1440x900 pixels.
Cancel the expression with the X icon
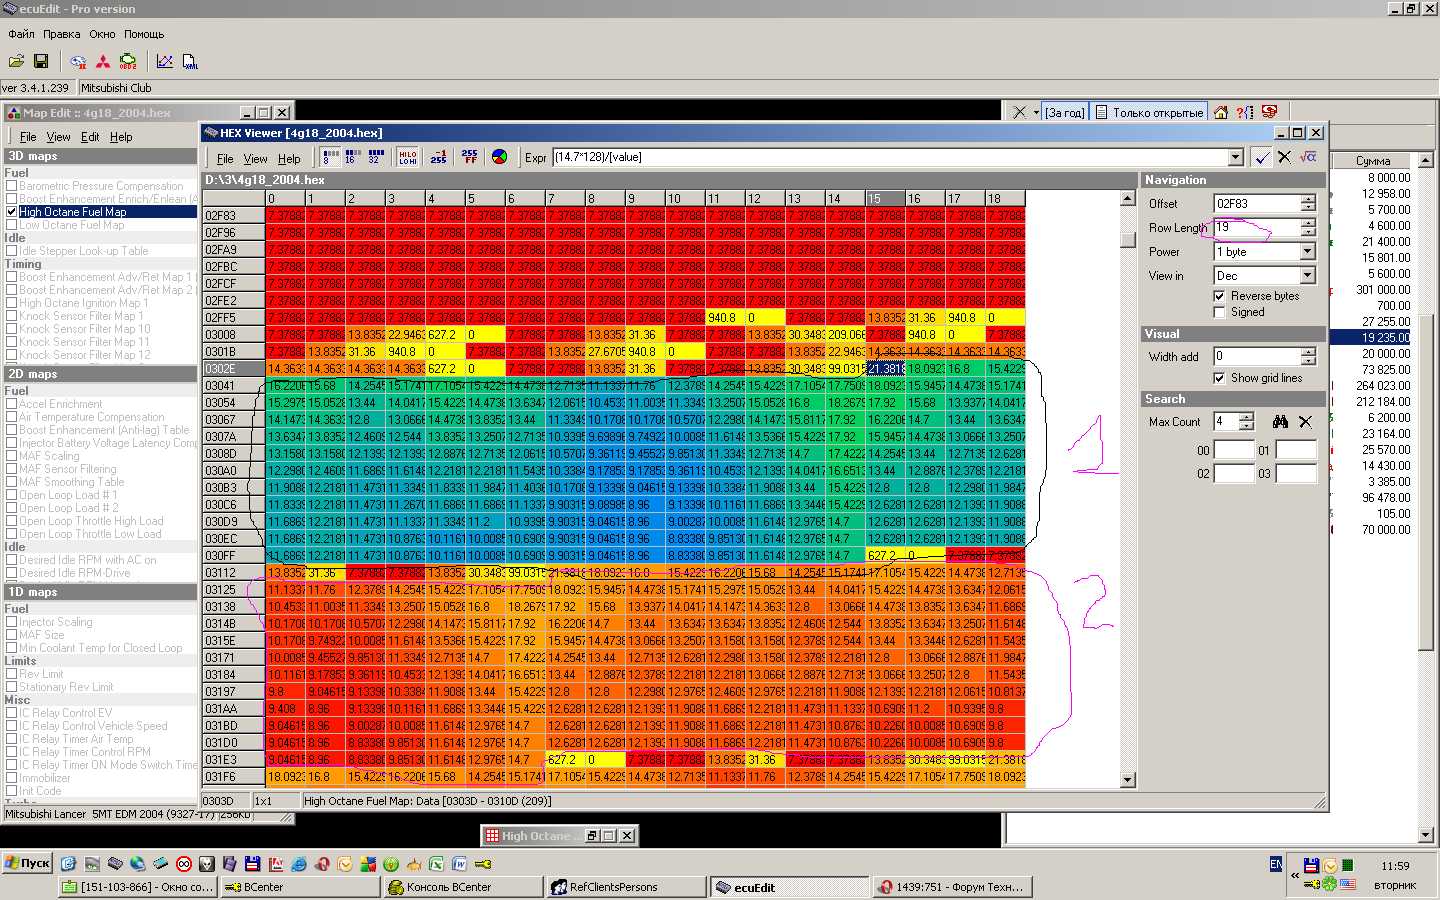[1284, 157]
